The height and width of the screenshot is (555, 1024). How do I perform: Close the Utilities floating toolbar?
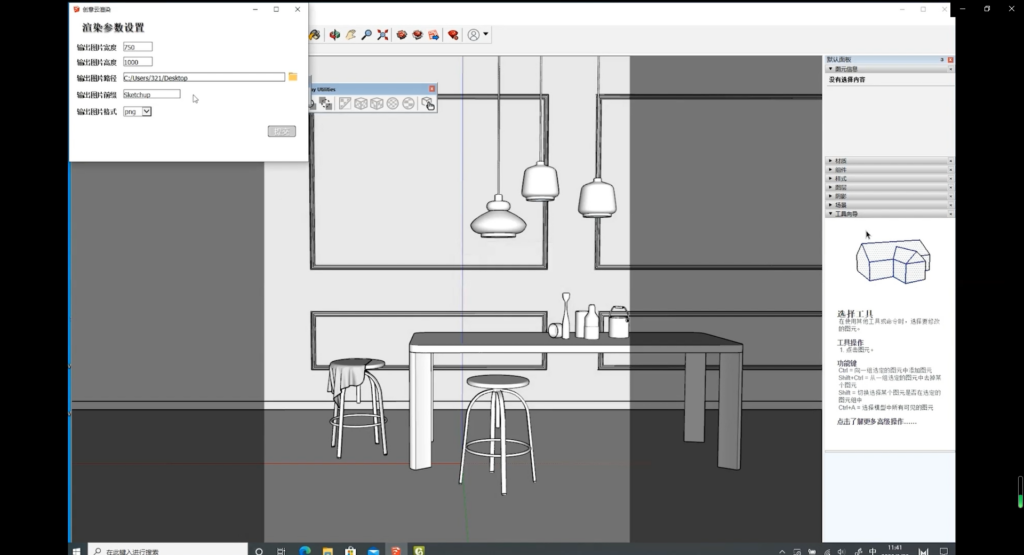click(432, 89)
